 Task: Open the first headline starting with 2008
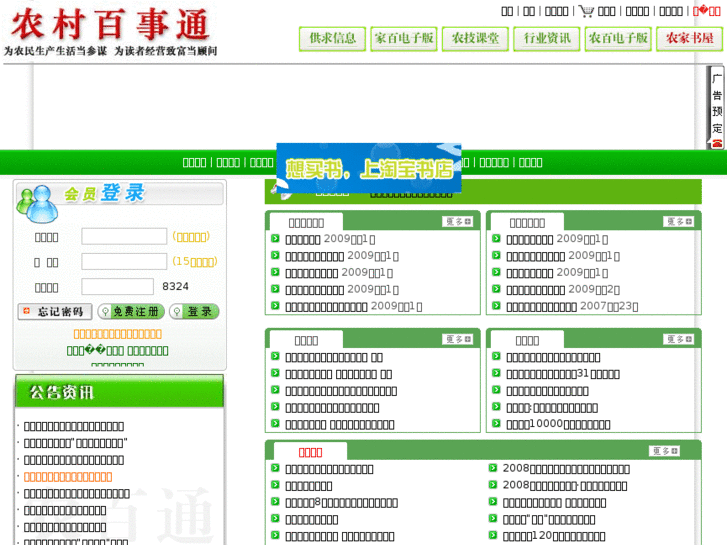[566, 469]
